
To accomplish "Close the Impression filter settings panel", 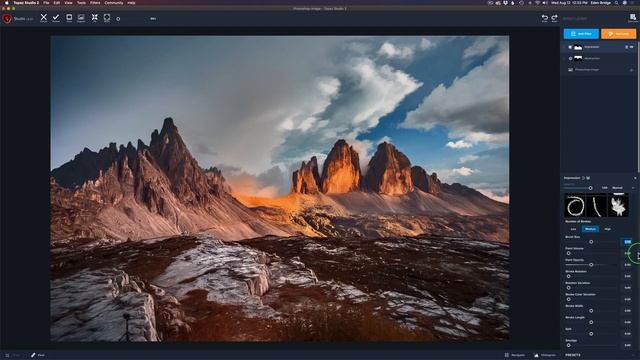I will click(x=635, y=178).
